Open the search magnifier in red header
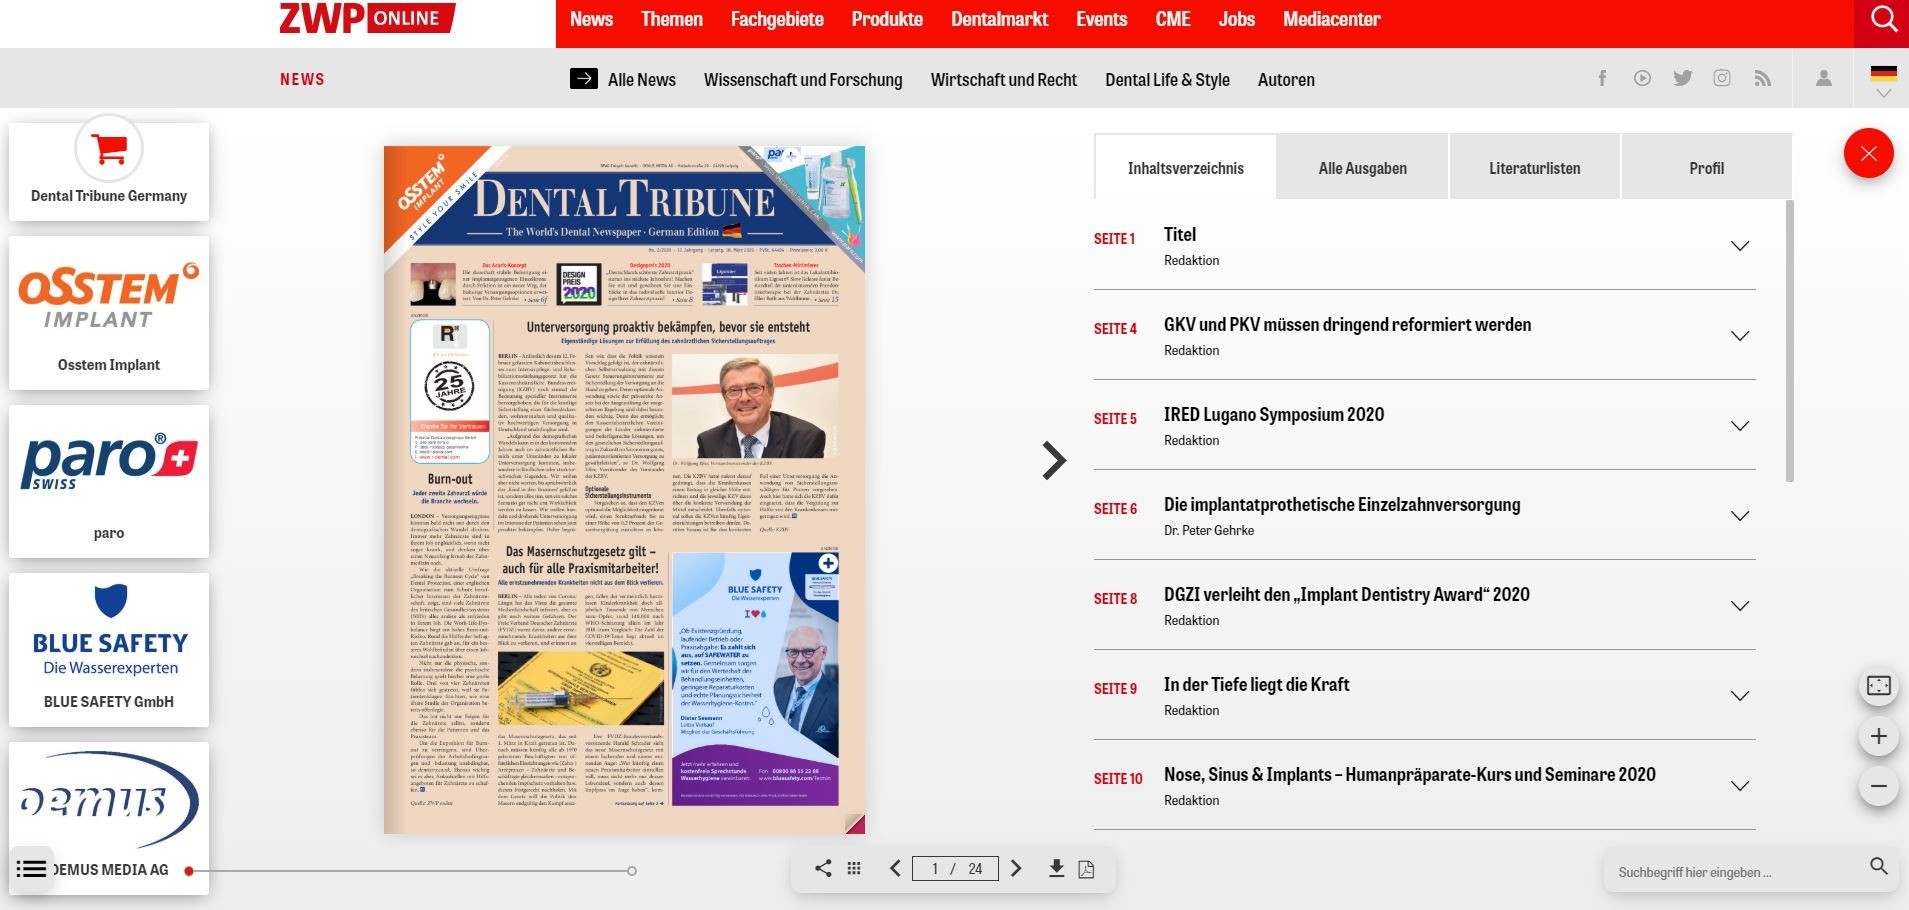 [x=1883, y=20]
